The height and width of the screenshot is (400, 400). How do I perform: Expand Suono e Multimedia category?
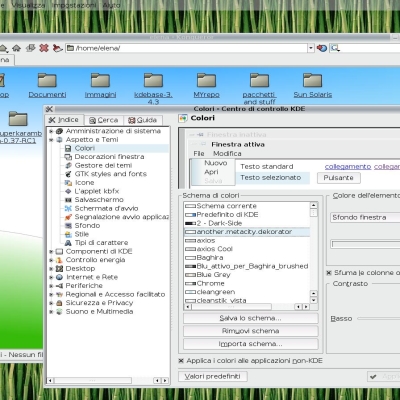(51, 312)
